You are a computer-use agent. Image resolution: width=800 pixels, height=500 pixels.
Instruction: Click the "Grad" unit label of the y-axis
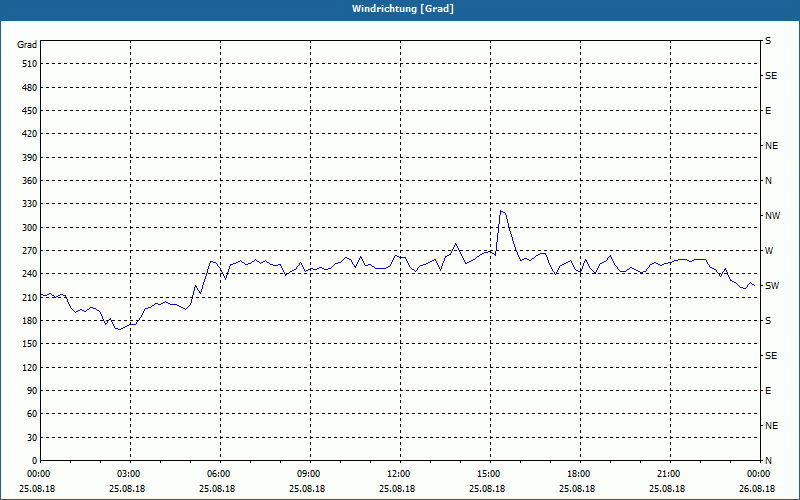[27, 45]
